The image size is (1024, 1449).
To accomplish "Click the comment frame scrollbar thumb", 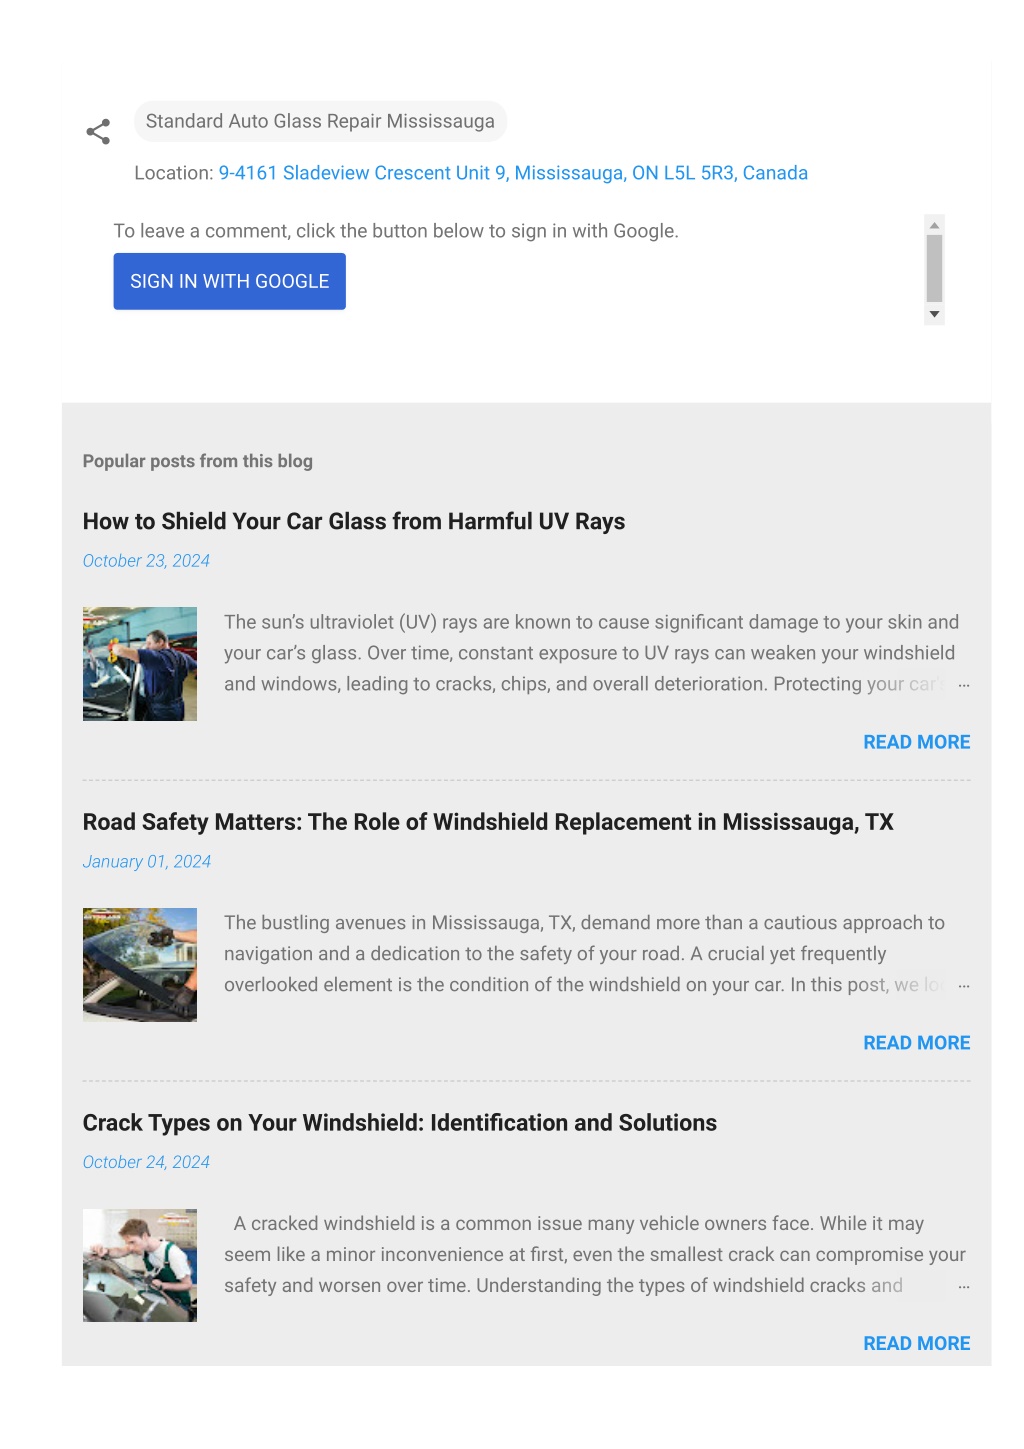I will pyautogui.click(x=934, y=268).
